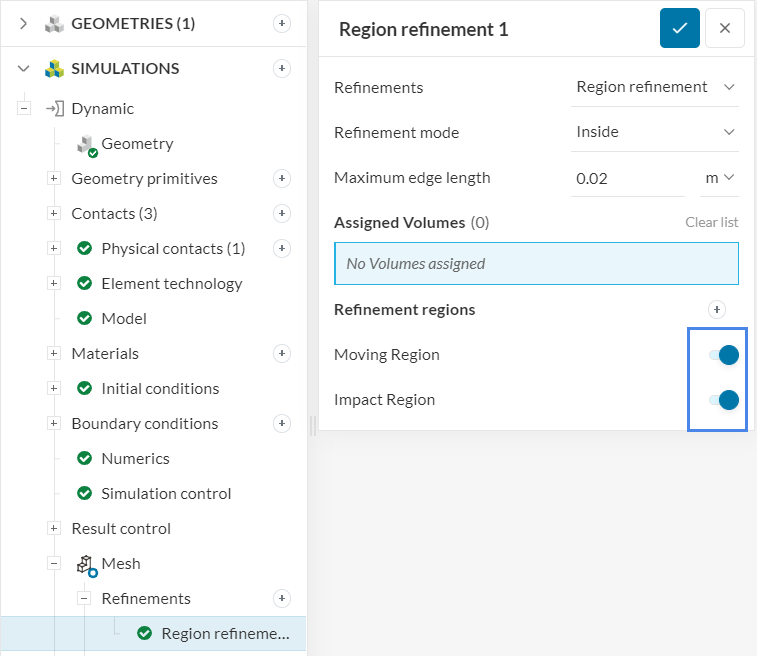
Task: Confirm refinement with the blue checkmark button
Action: pyautogui.click(x=679, y=28)
